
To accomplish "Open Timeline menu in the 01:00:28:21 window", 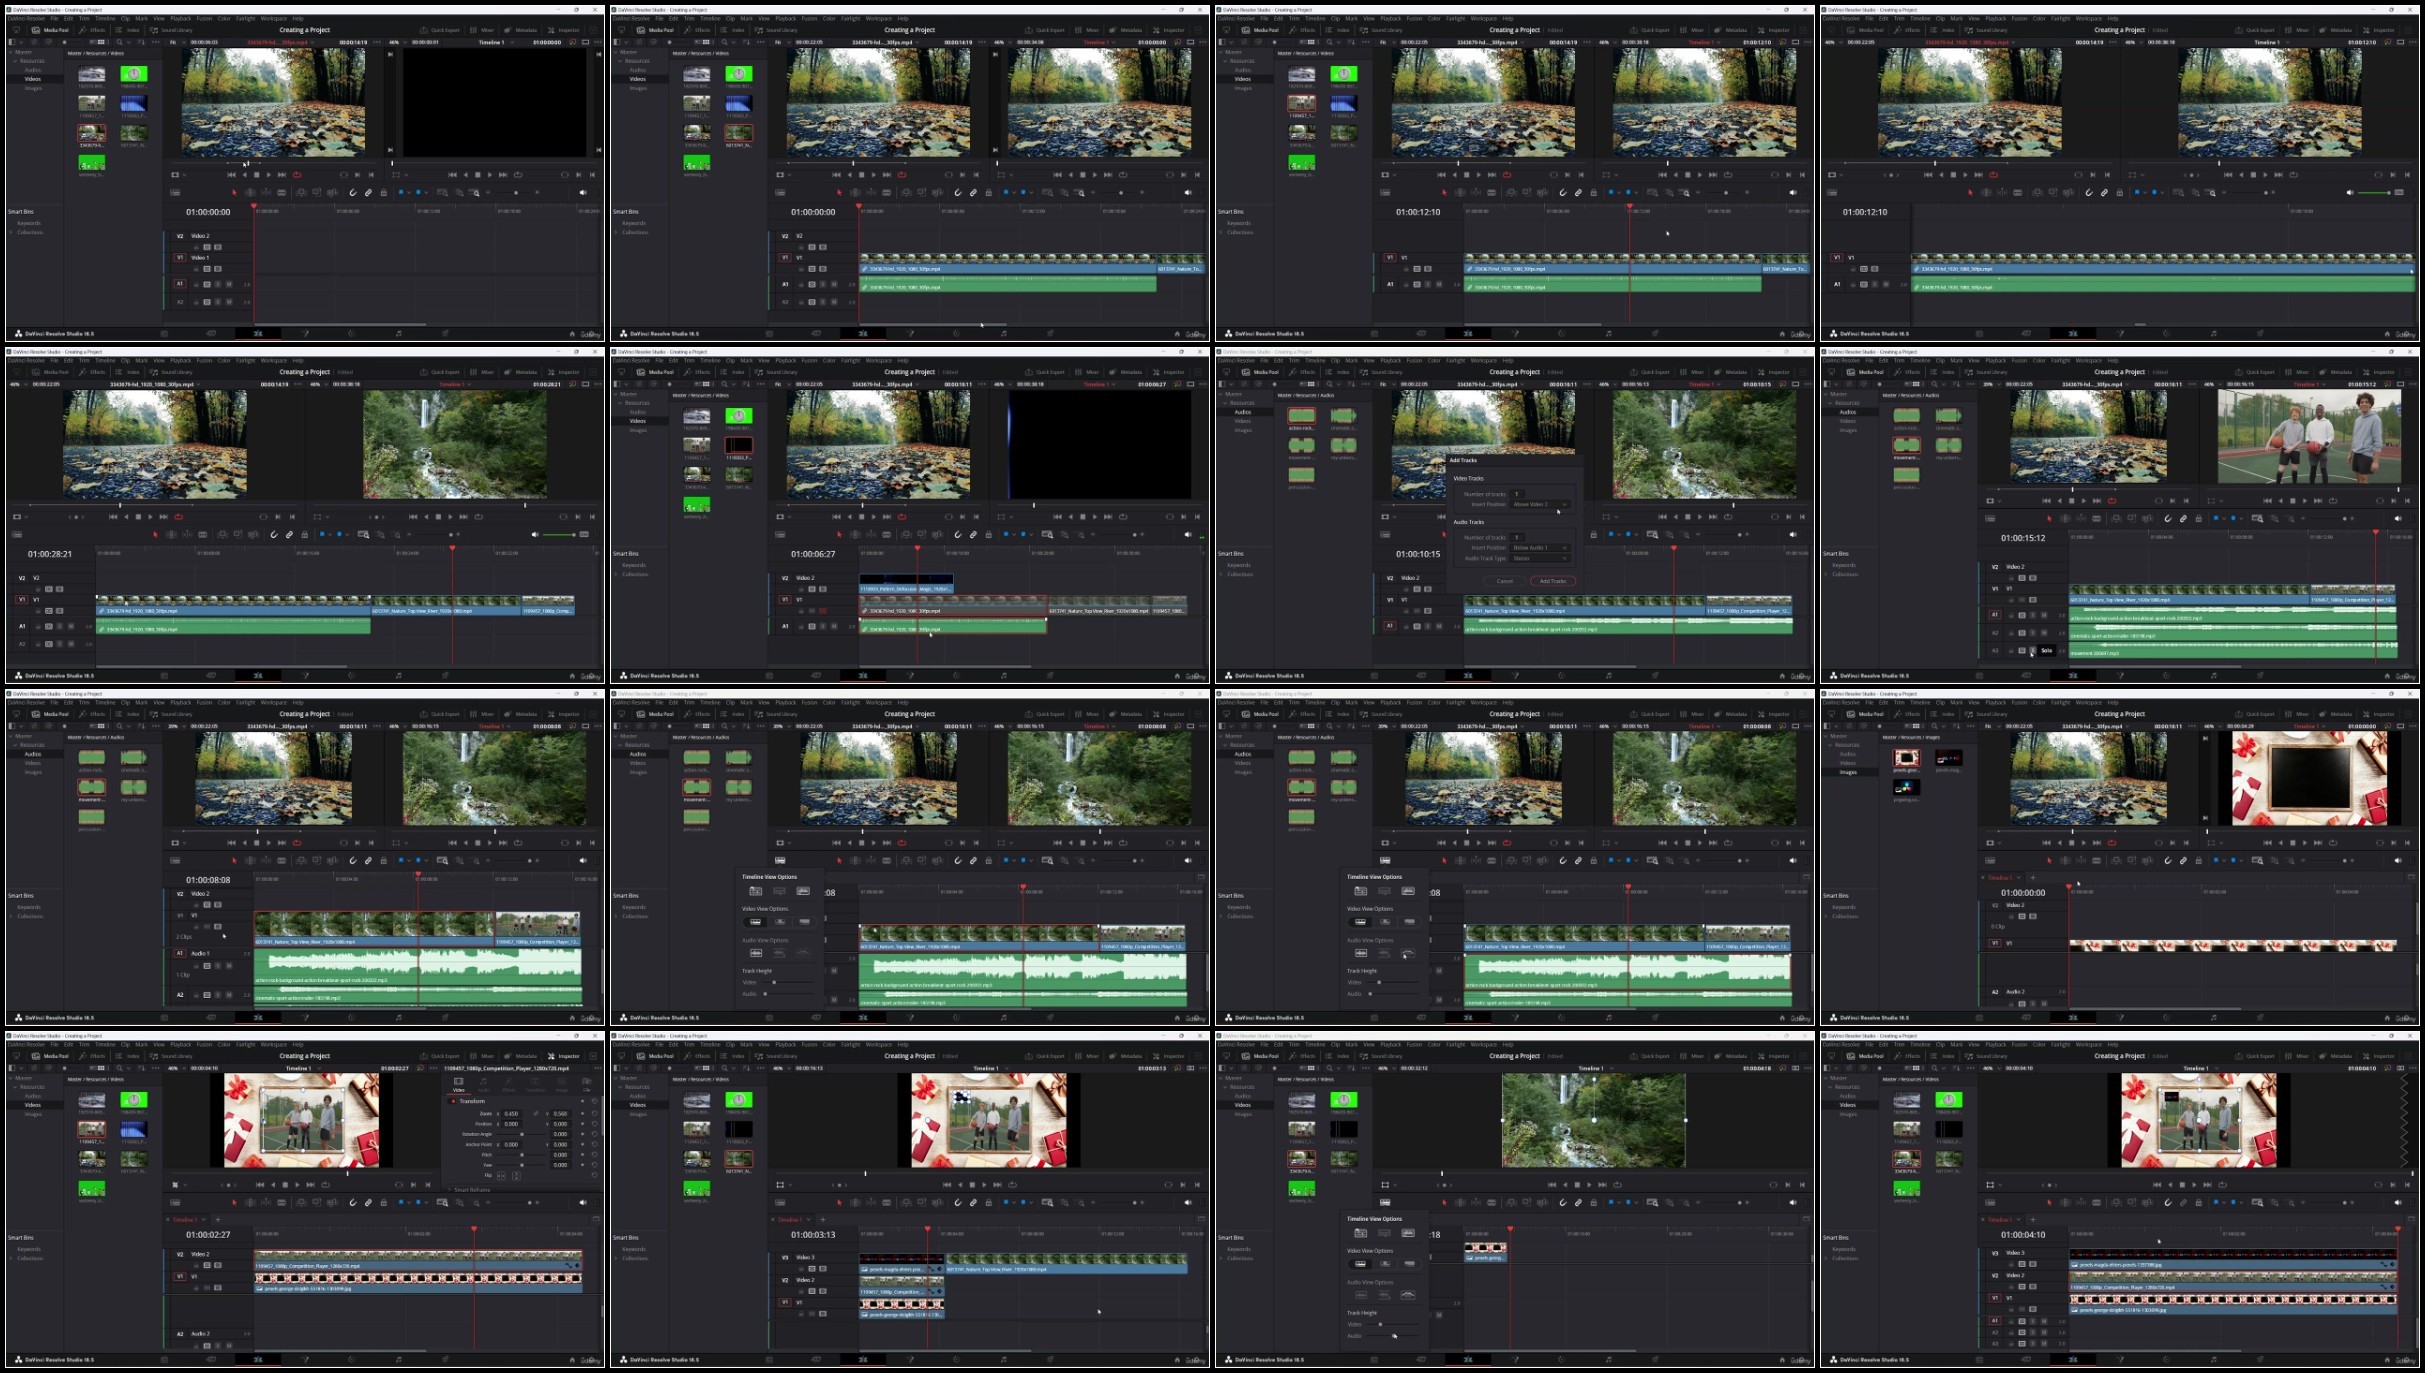I will [x=105, y=361].
